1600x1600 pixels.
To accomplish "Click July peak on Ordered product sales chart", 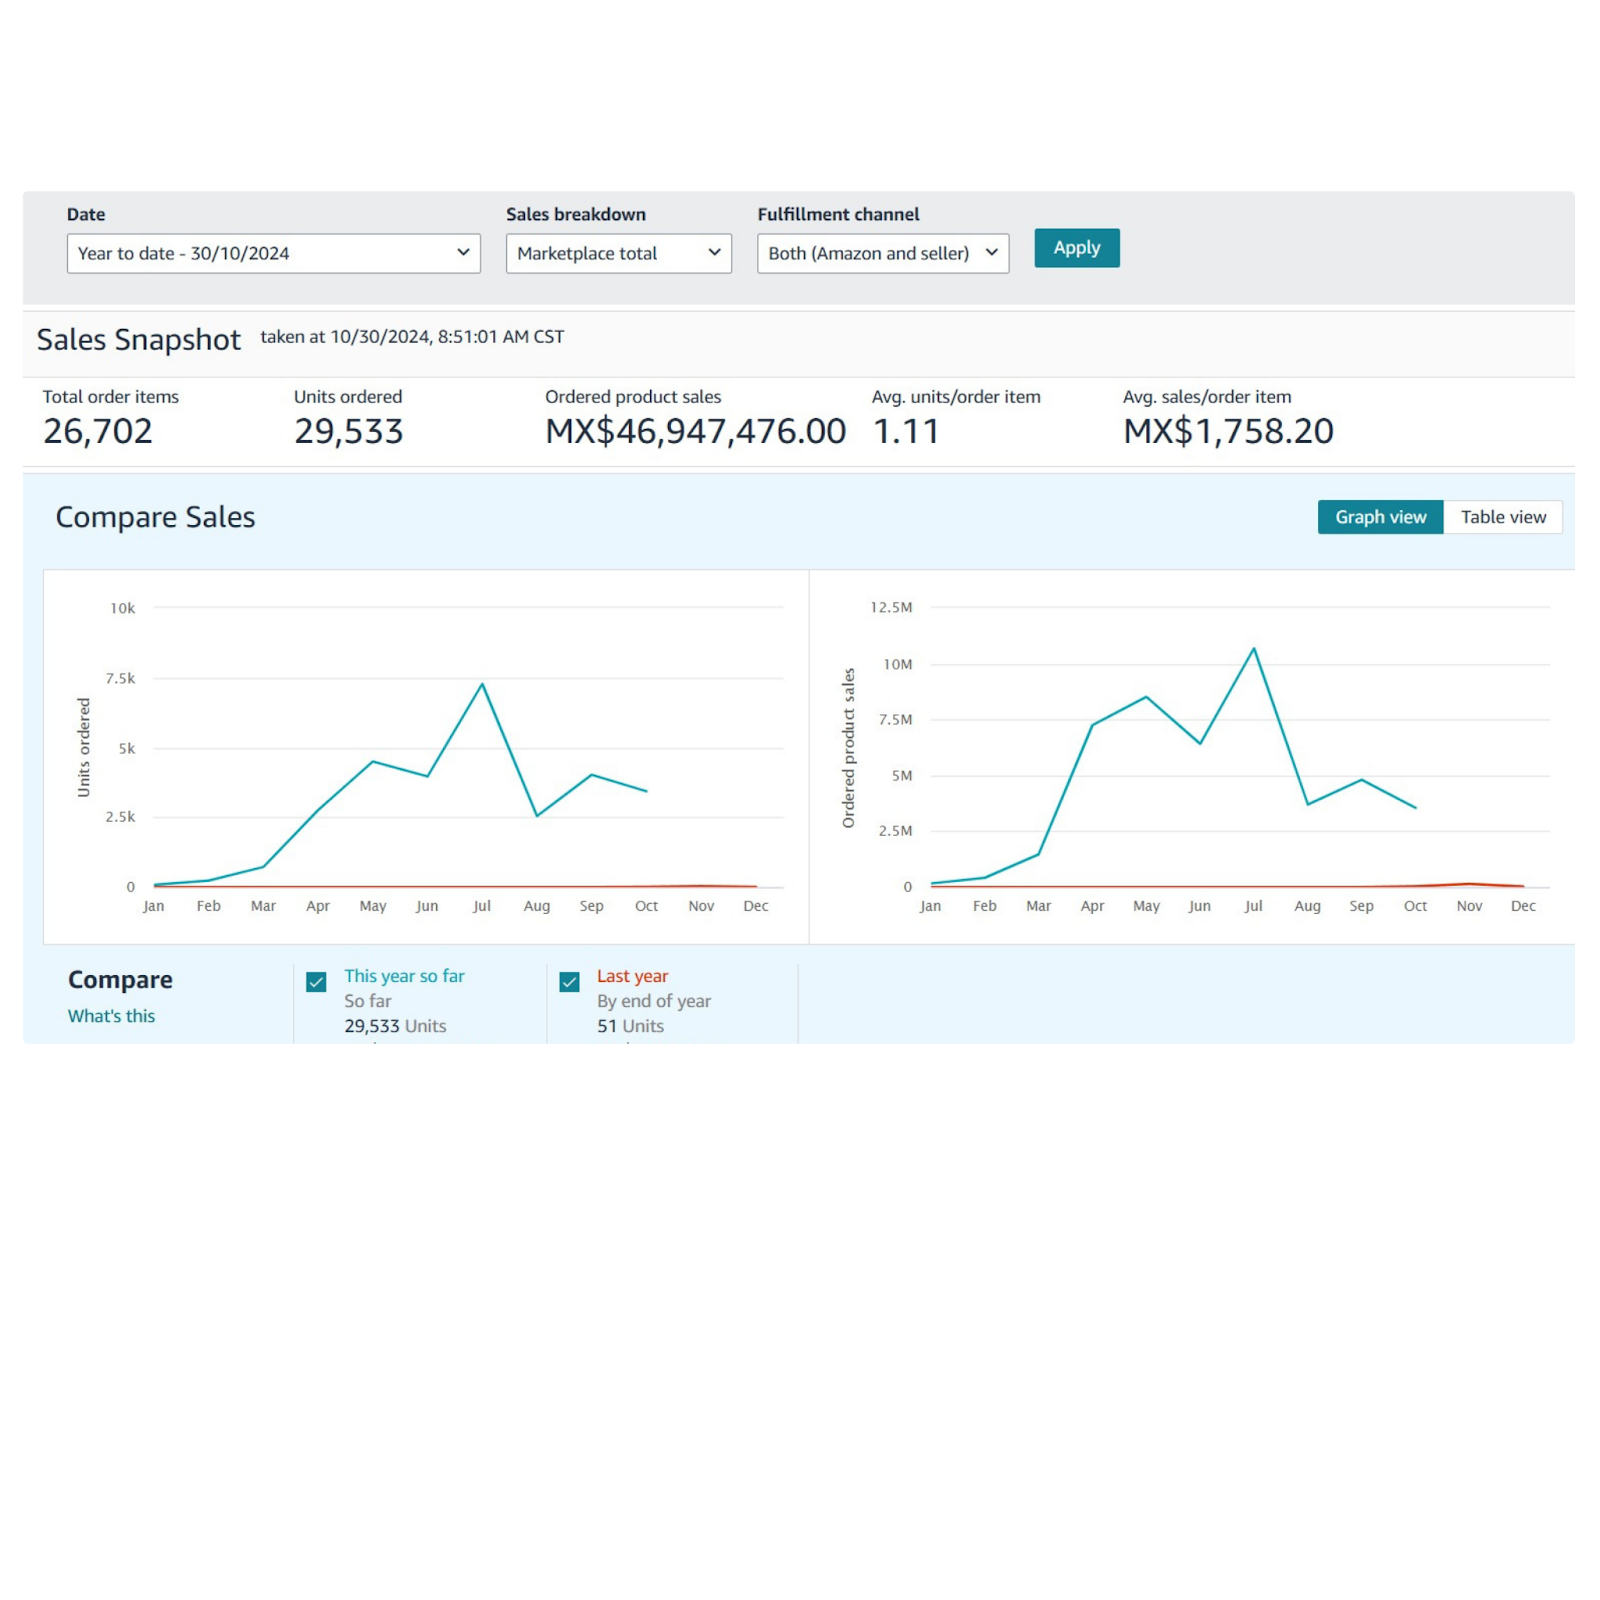I will 1253,649.
